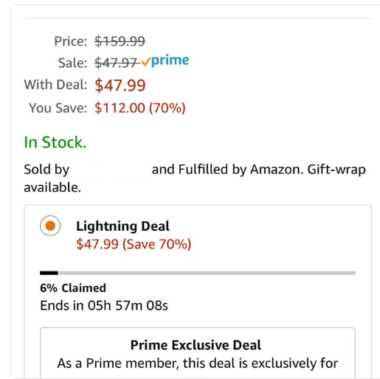Click the With Deal label
This screenshot has height=379, width=380.
pos(55,85)
